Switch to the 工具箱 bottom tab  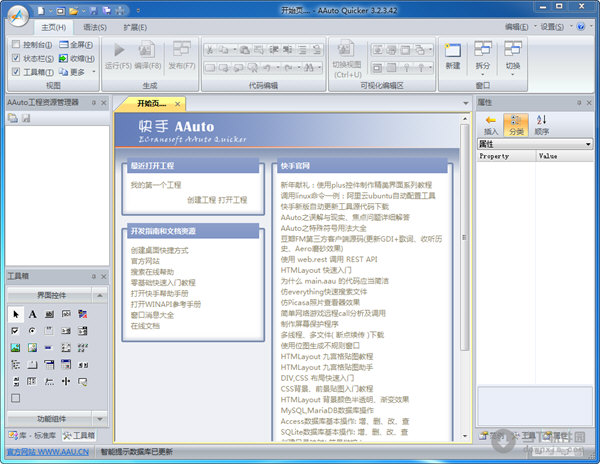pos(79,435)
